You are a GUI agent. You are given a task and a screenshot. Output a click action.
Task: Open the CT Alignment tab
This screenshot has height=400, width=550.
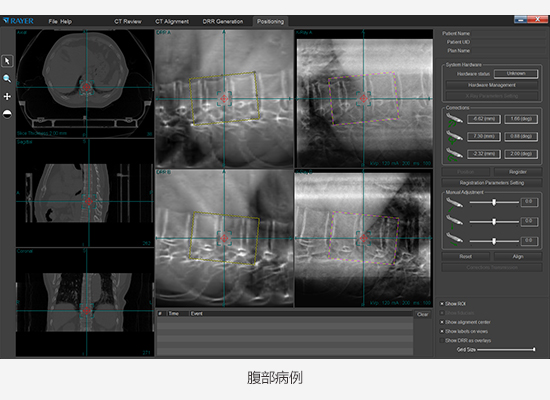click(x=172, y=21)
